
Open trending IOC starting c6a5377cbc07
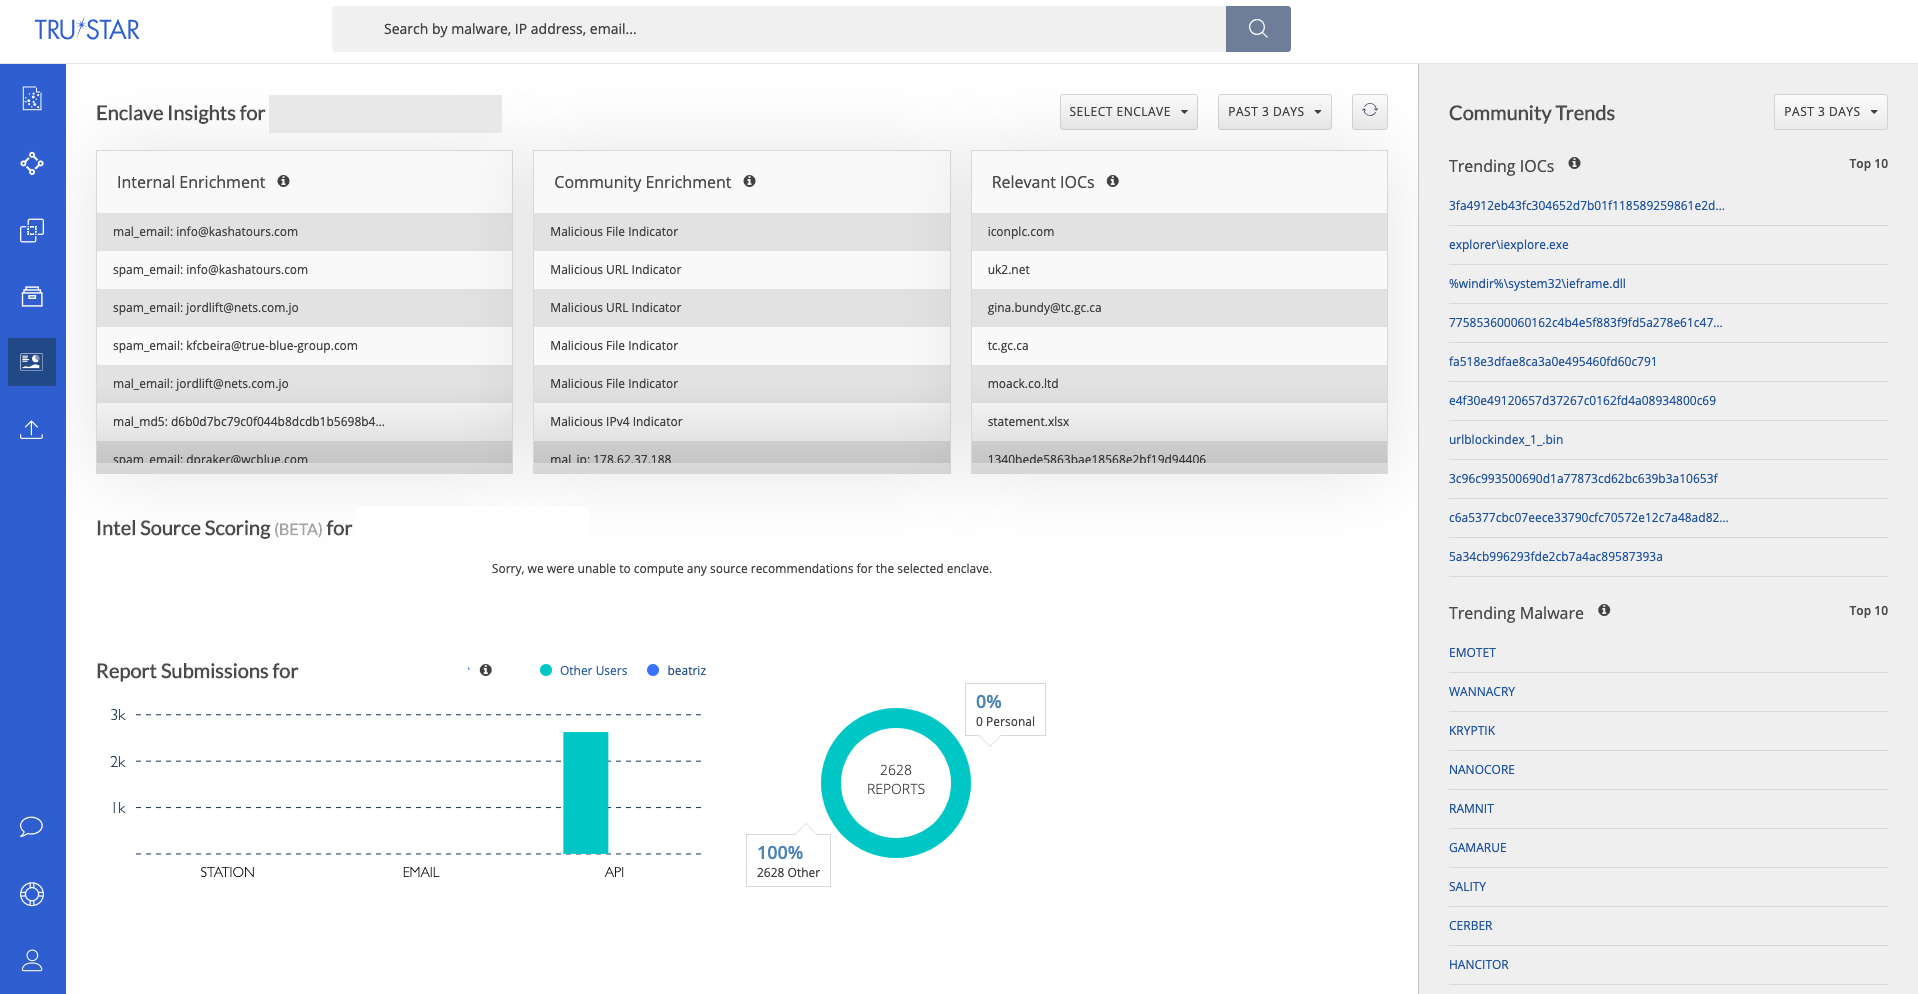[x=1589, y=518]
